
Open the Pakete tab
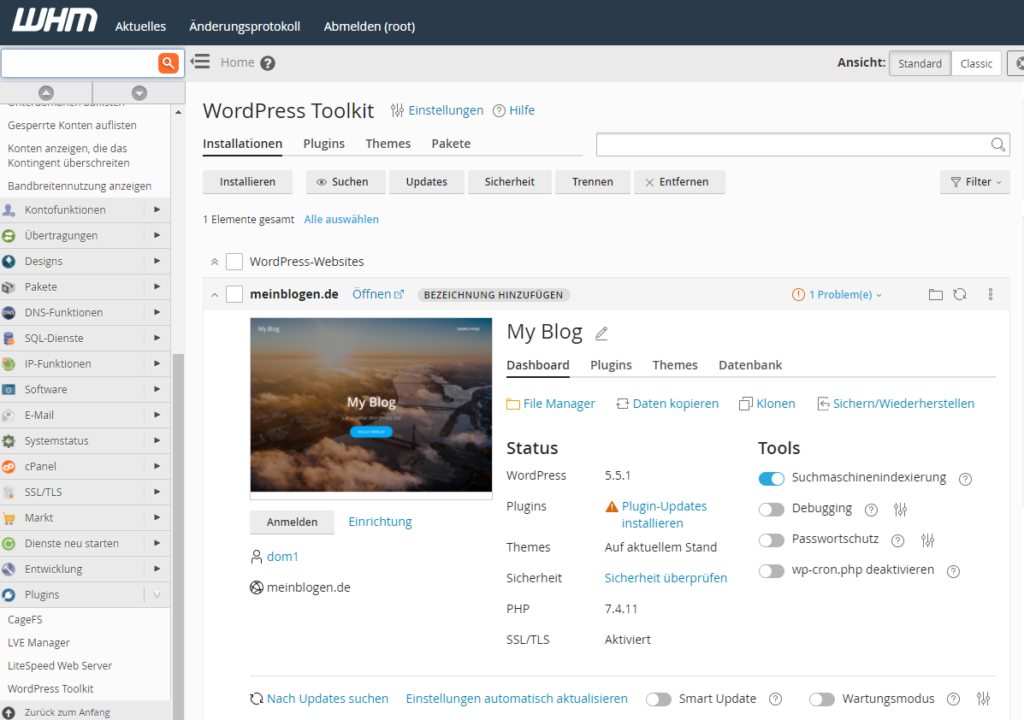451,144
